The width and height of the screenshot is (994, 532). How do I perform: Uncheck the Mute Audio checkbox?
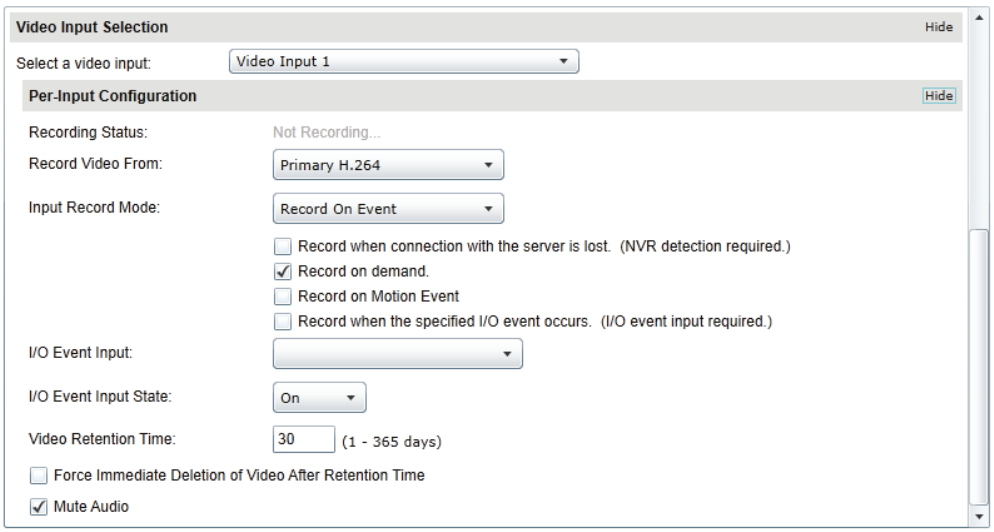38,507
